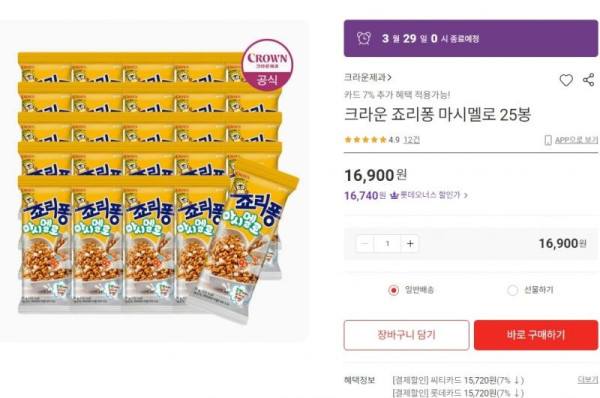Click the phone icon beside APP으로 보기
The width and height of the screenshot is (600, 398).
coord(548,140)
